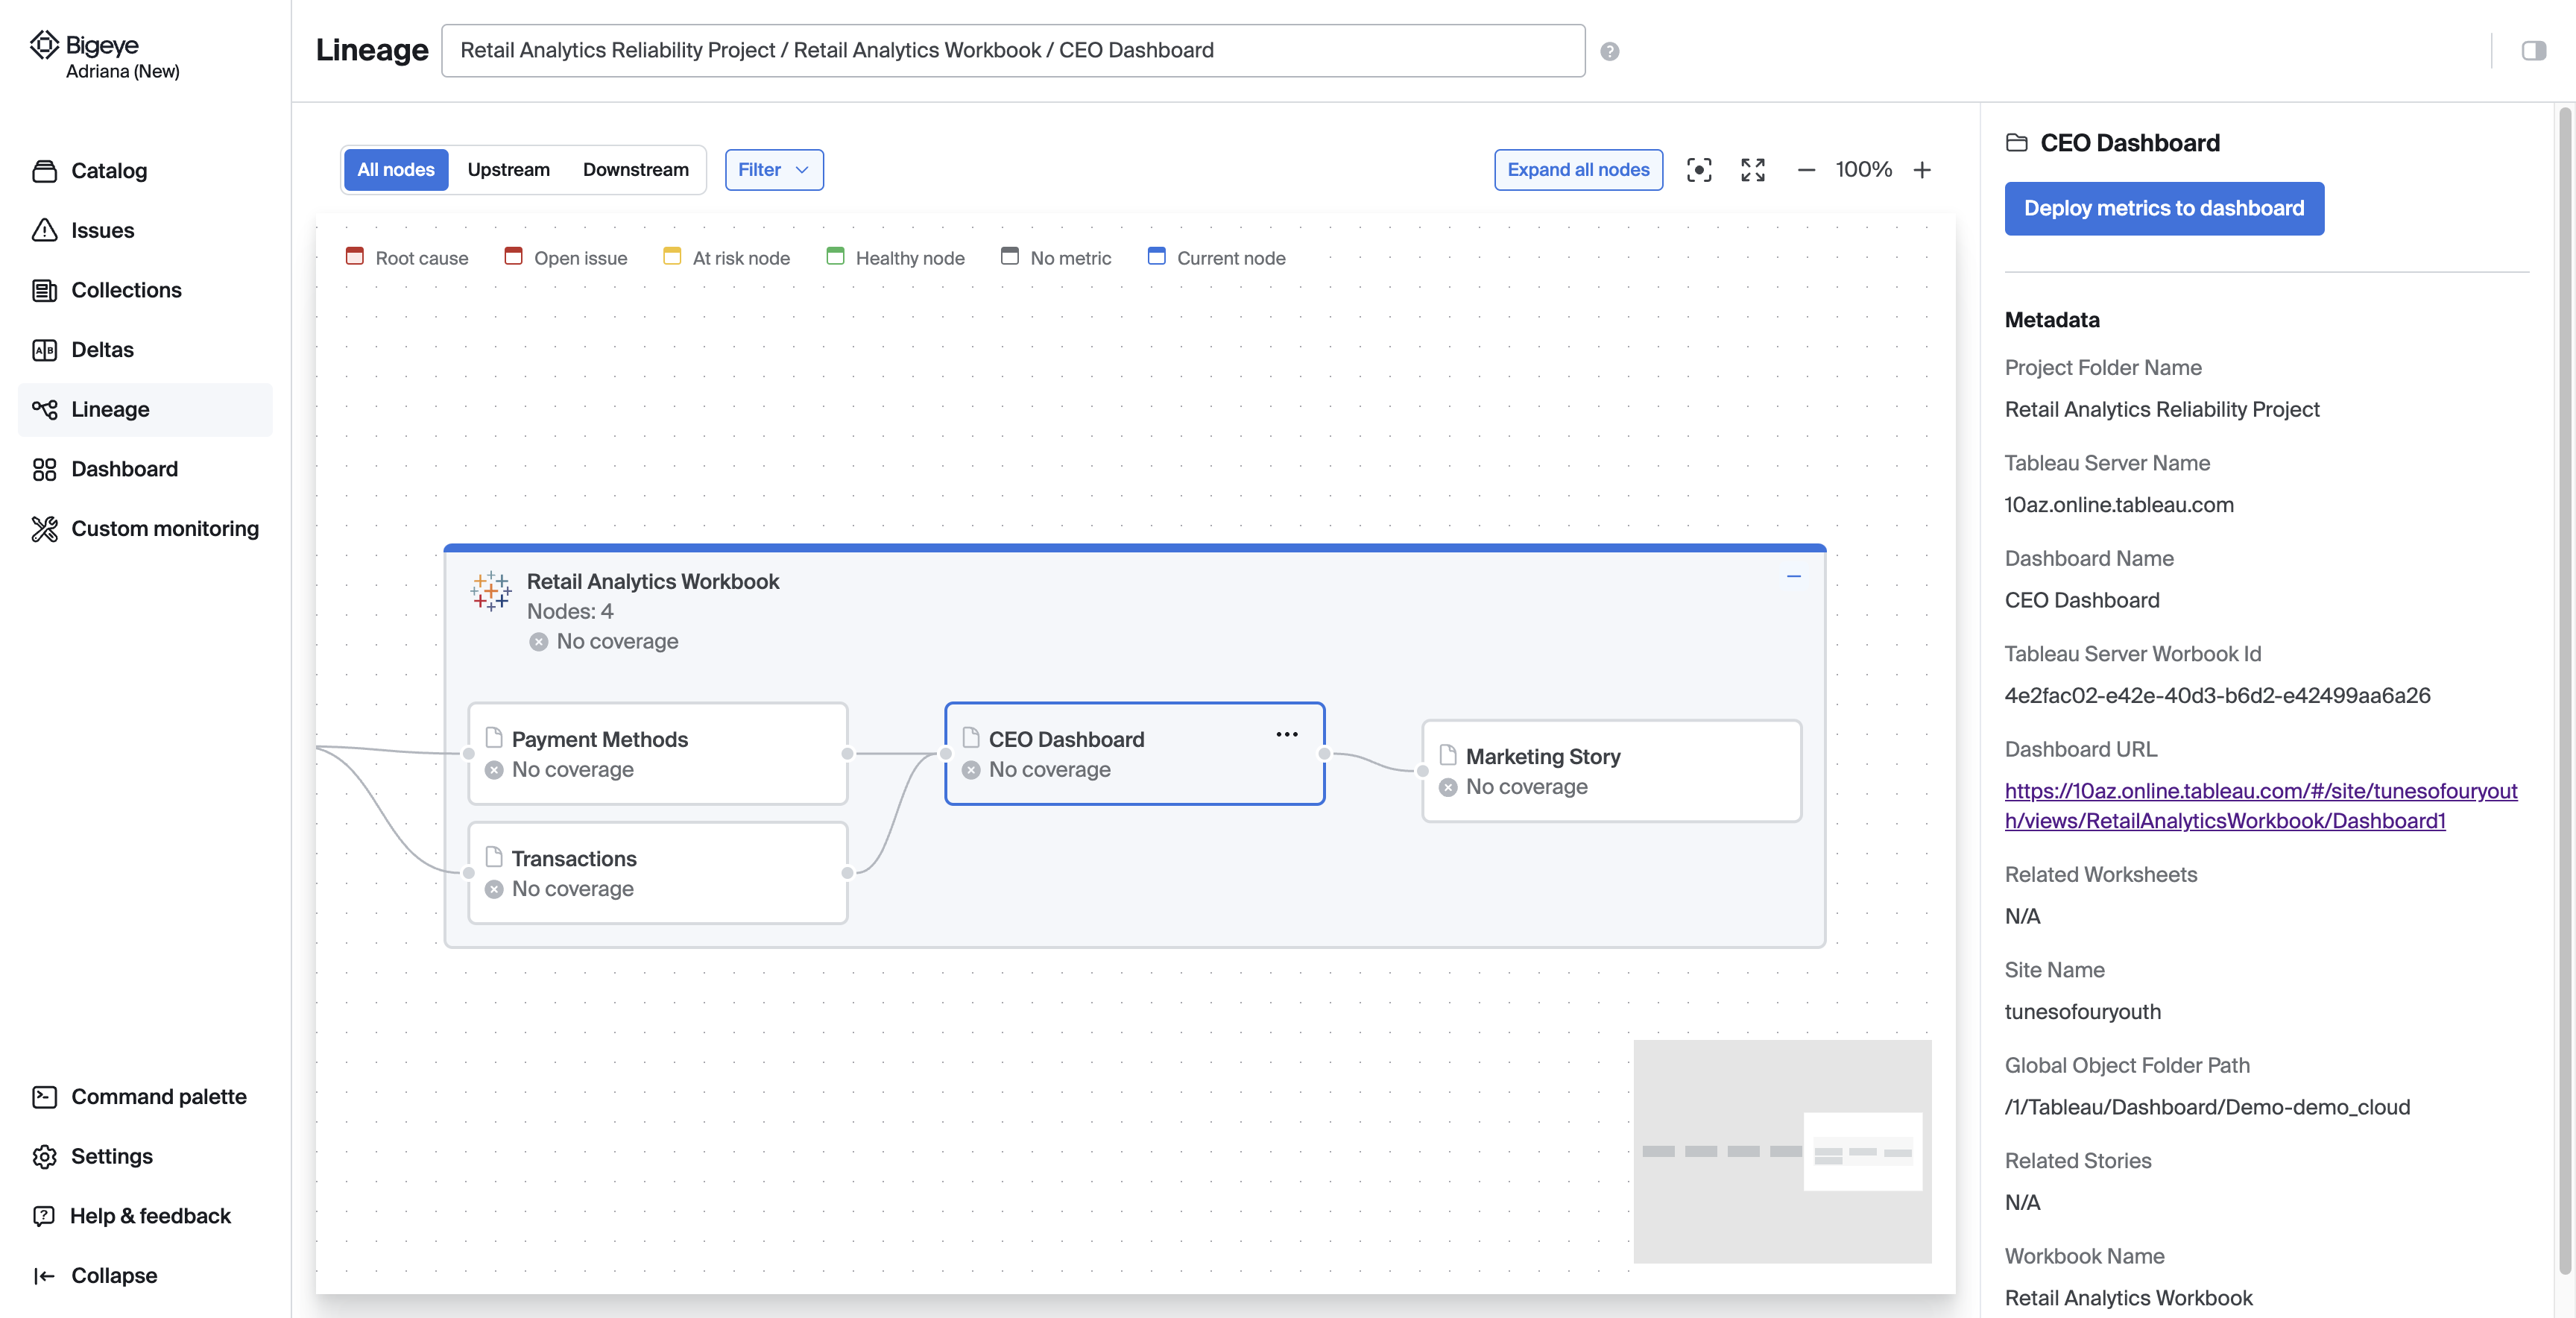Click the metadata panel scrollbar
The width and height of the screenshot is (2576, 1318).
[x=2564, y=690]
